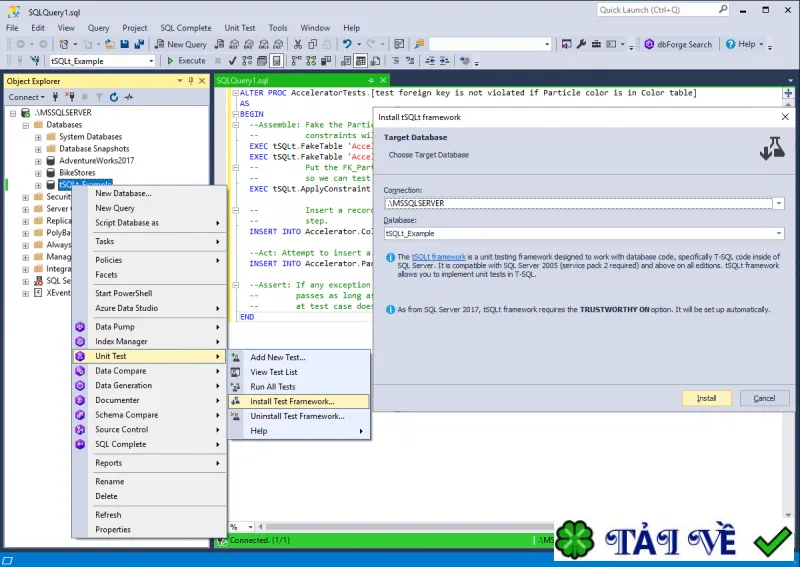Viewport: 800px width, 567px height.
Task: Open the Connection dropdown arrow
Action: (779, 204)
